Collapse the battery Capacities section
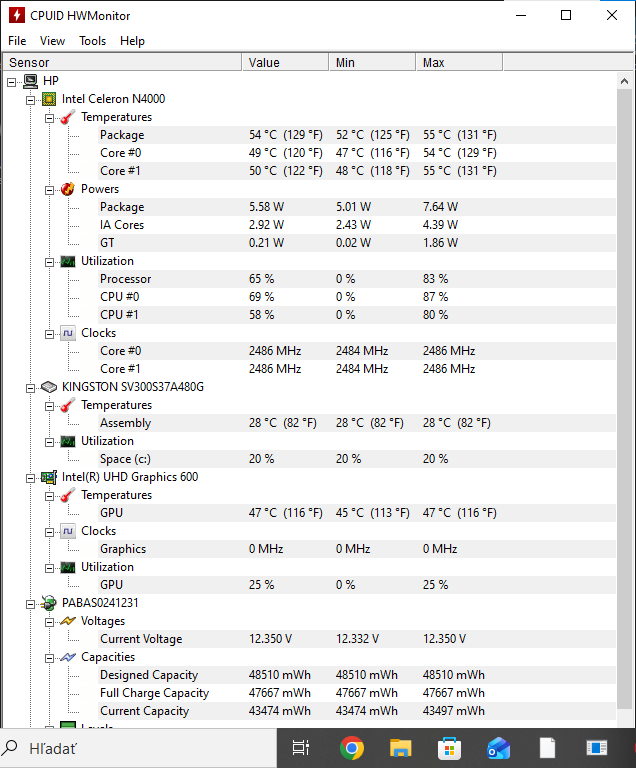This screenshot has height=768, width=636. [49, 657]
